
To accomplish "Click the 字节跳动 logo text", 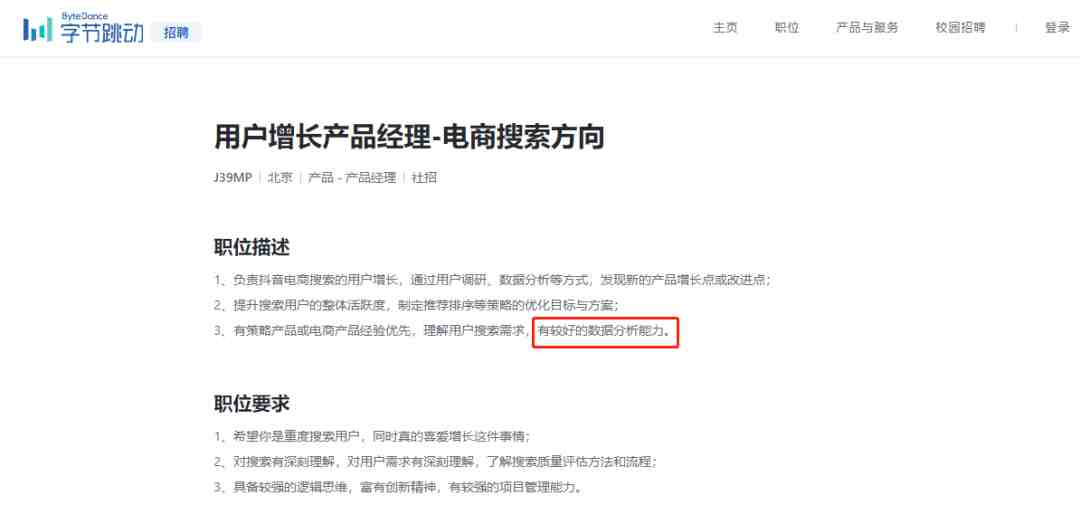I will (102, 32).
